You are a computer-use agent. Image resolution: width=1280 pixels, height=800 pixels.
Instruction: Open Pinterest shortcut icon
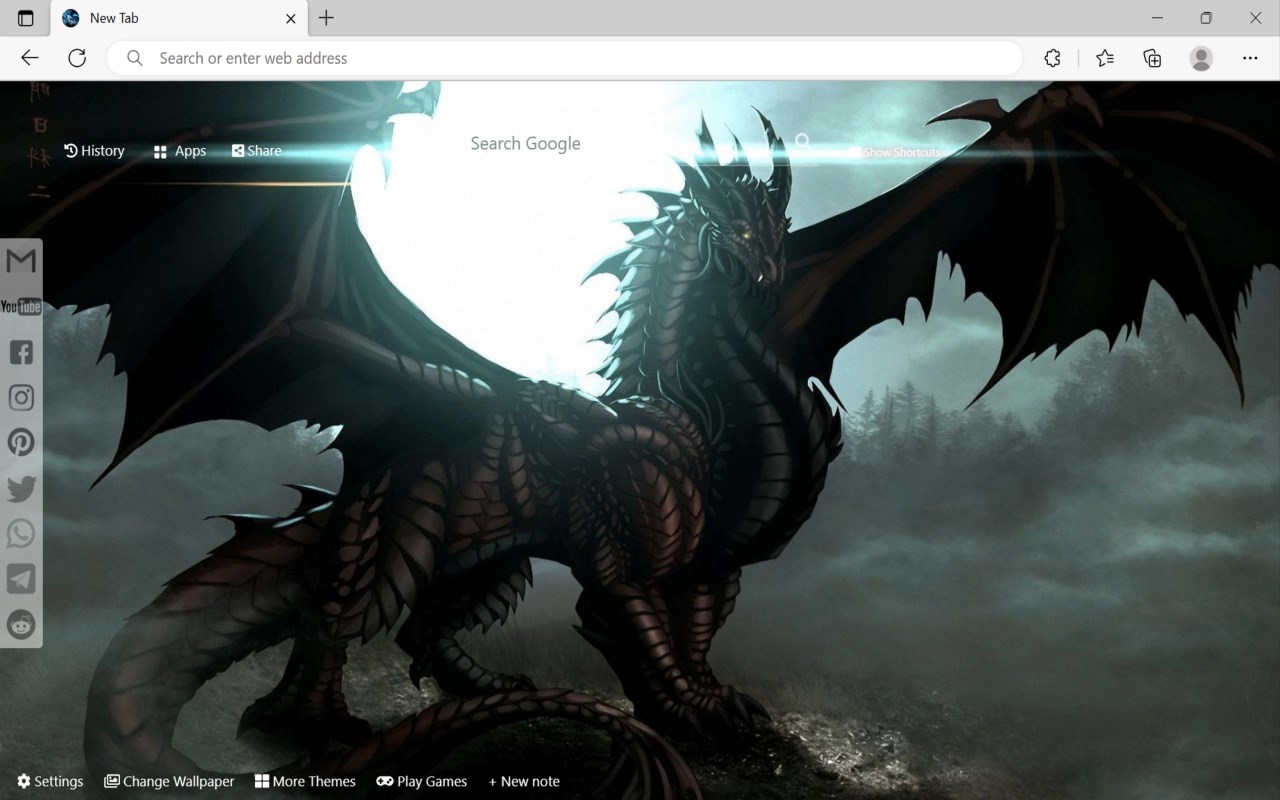21,442
